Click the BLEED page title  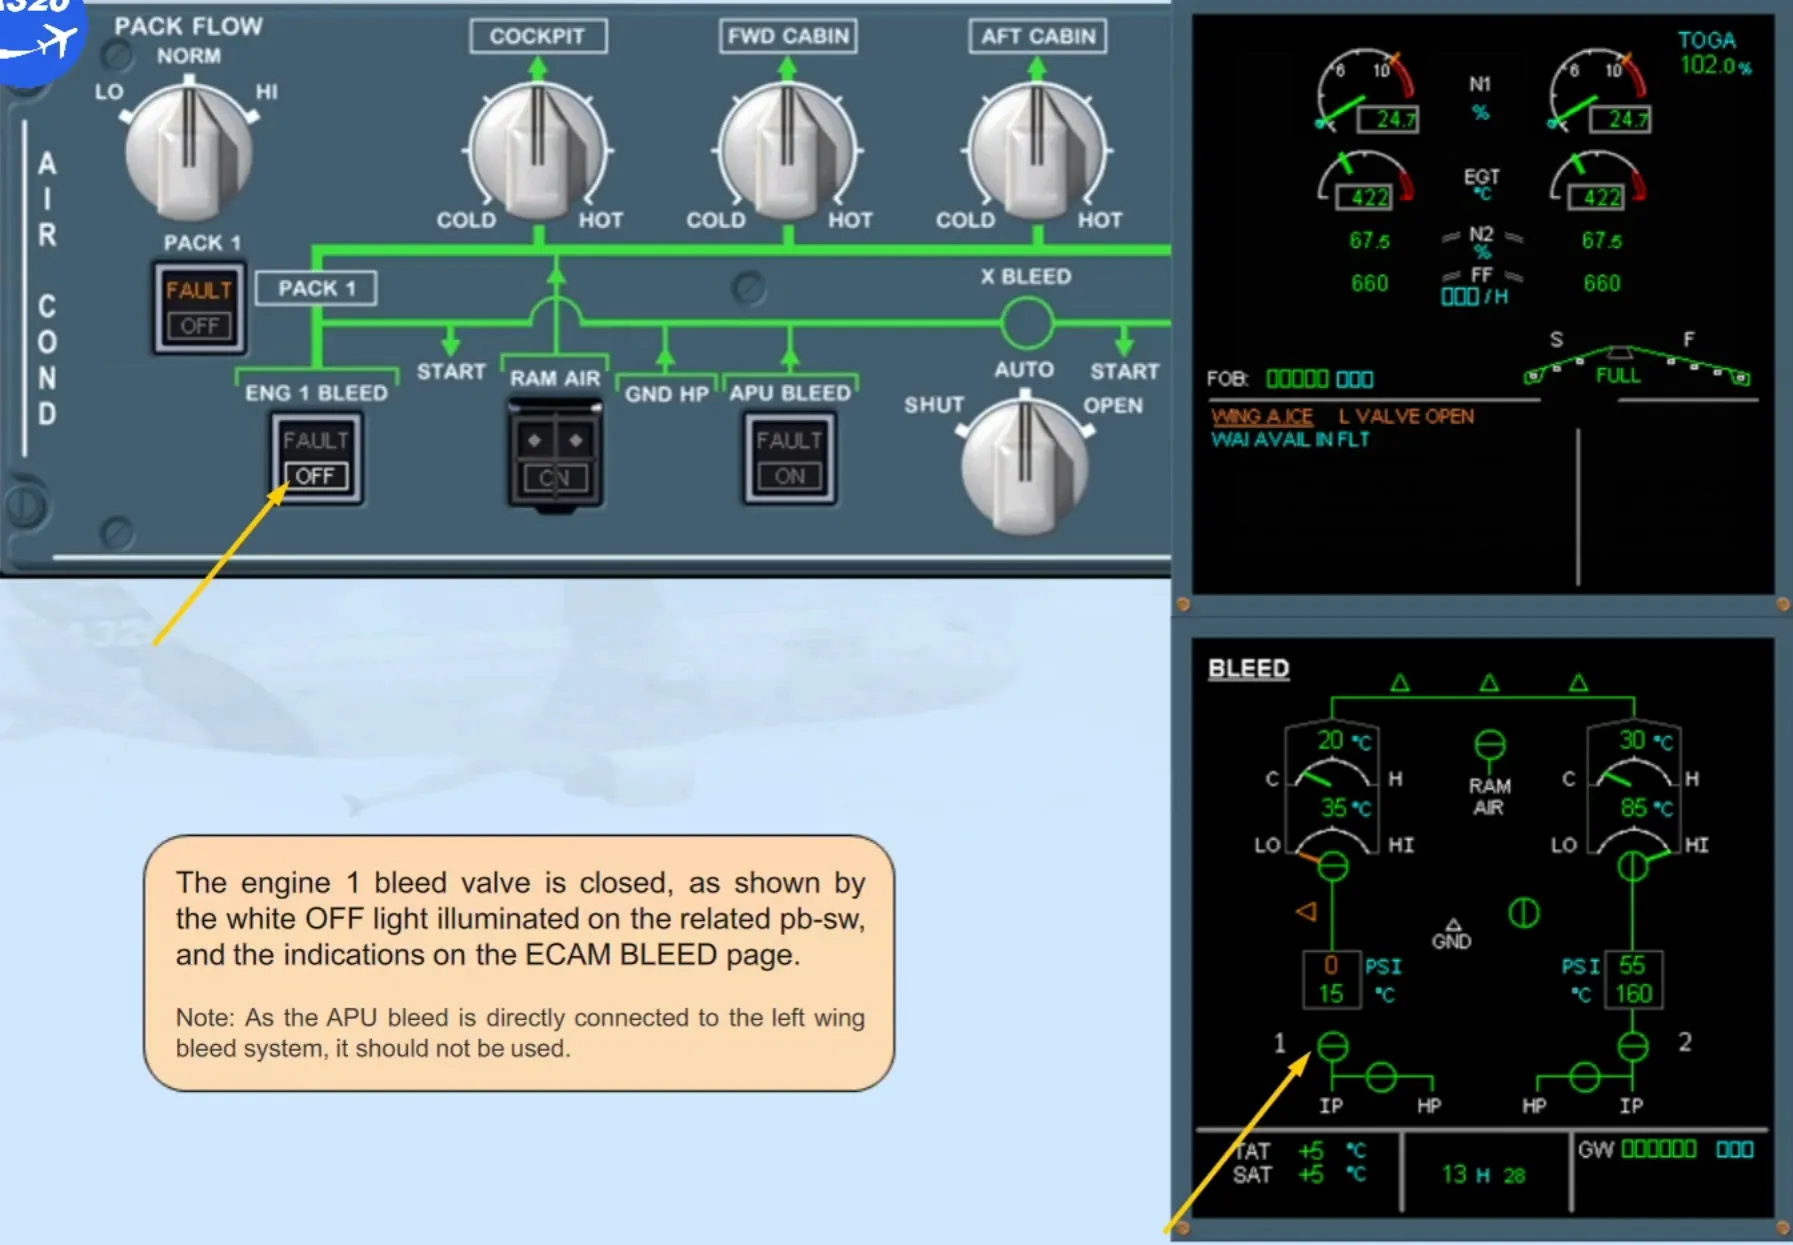1248,668
